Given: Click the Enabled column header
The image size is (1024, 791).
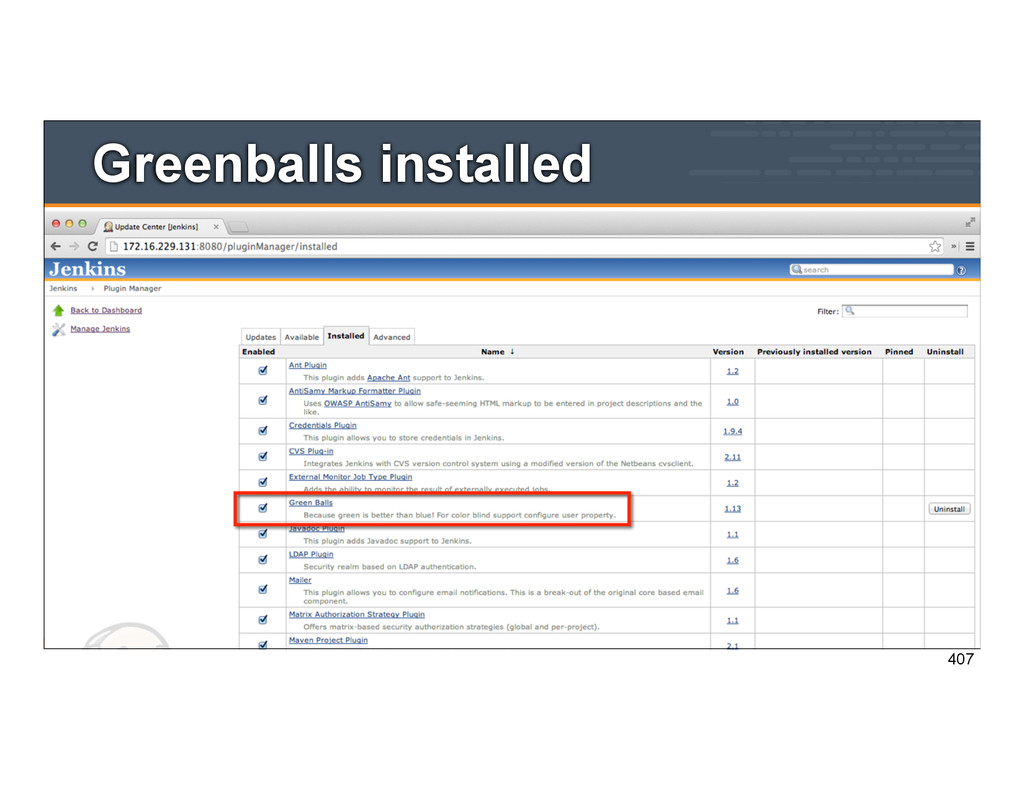Looking at the screenshot, I should pyautogui.click(x=259, y=351).
